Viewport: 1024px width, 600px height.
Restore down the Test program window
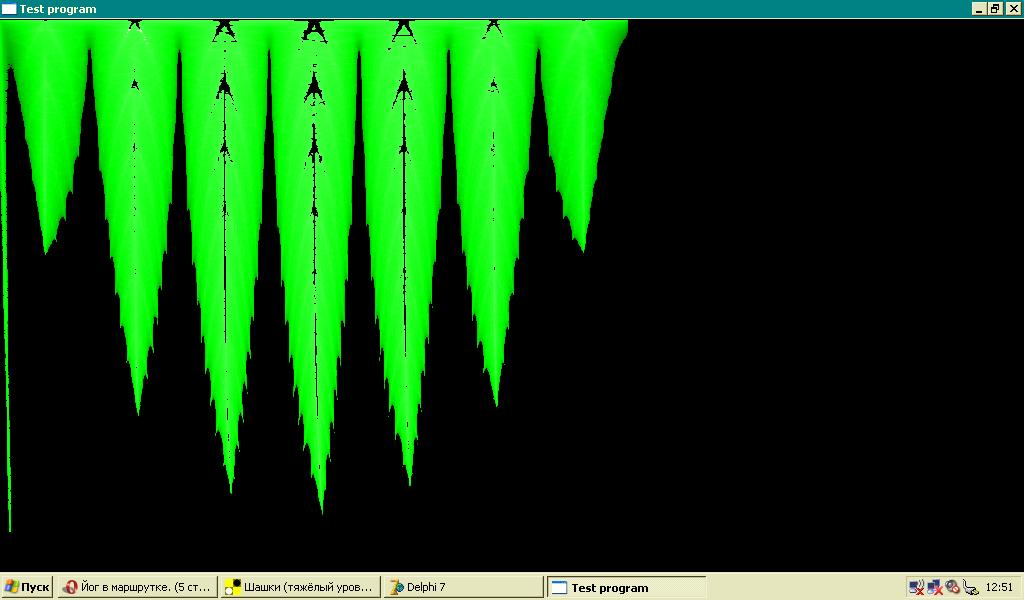pos(995,9)
